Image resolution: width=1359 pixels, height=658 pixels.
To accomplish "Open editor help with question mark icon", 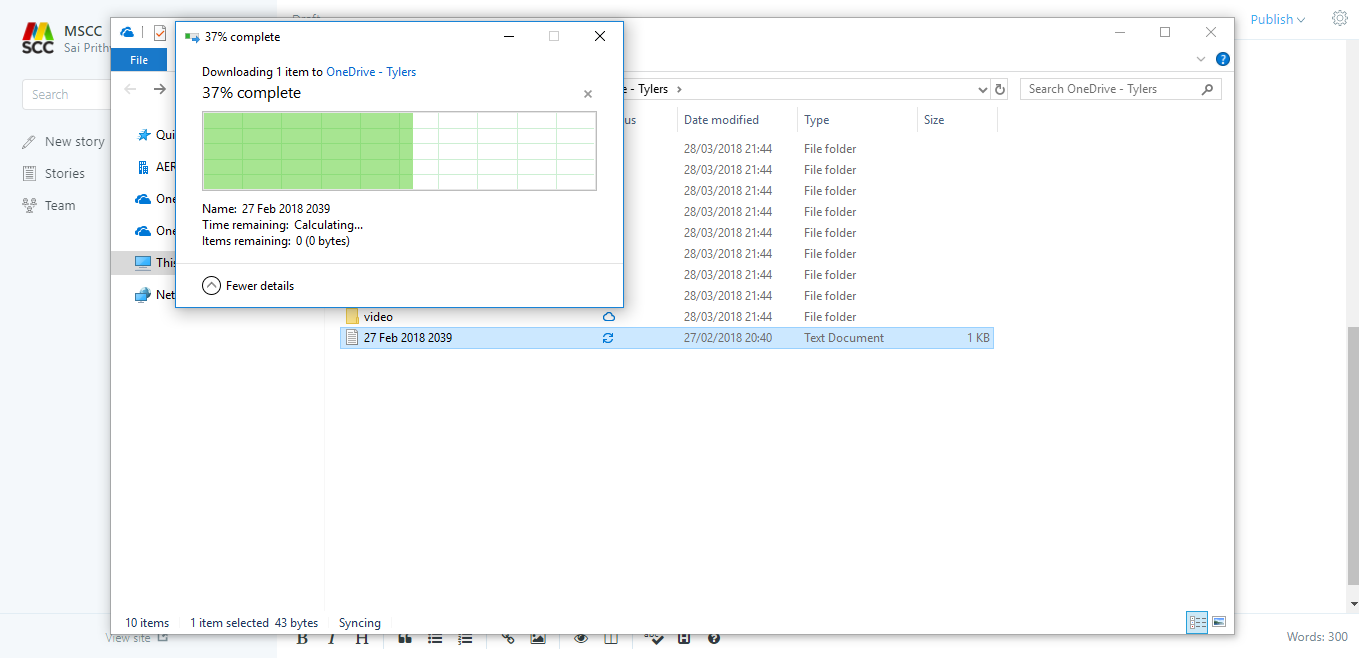I will [x=714, y=638].
